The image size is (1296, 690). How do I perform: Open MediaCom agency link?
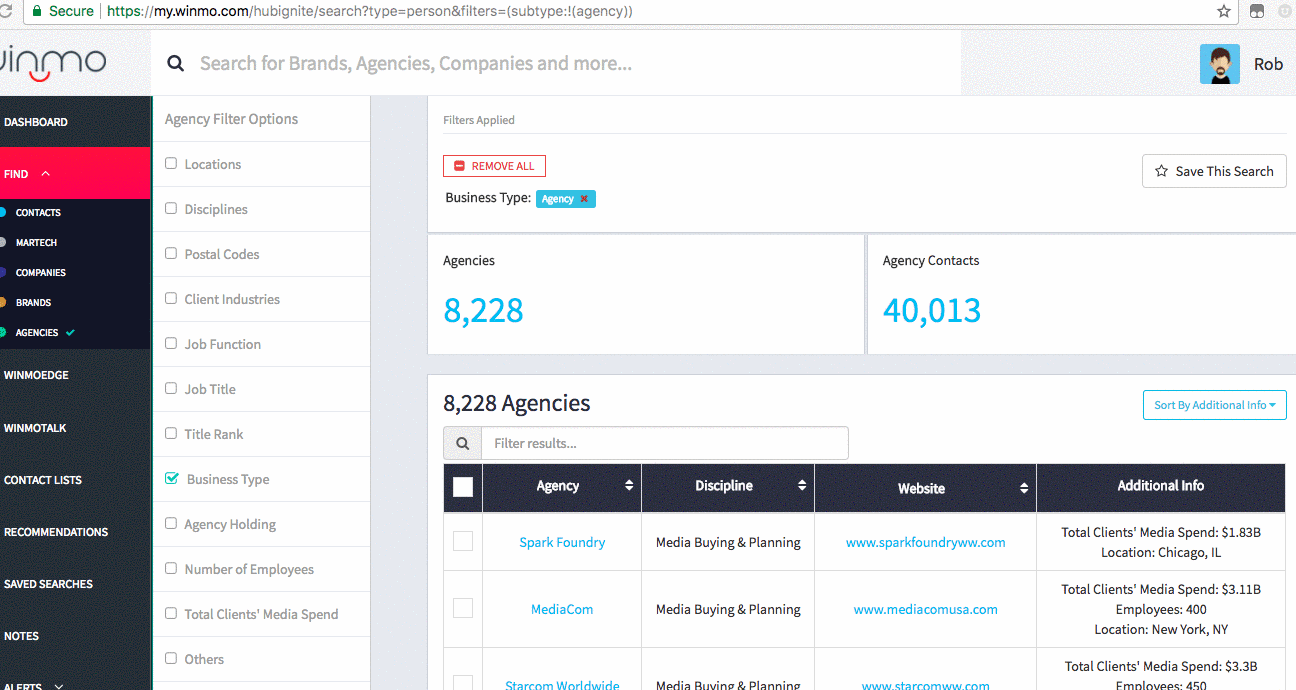pyautogui.click(x=562, y=609)
